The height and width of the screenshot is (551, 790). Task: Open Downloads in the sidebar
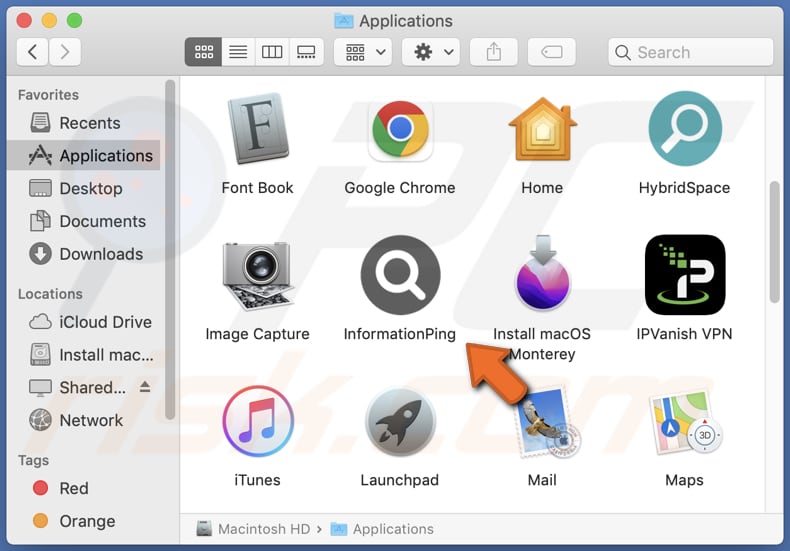83,254
